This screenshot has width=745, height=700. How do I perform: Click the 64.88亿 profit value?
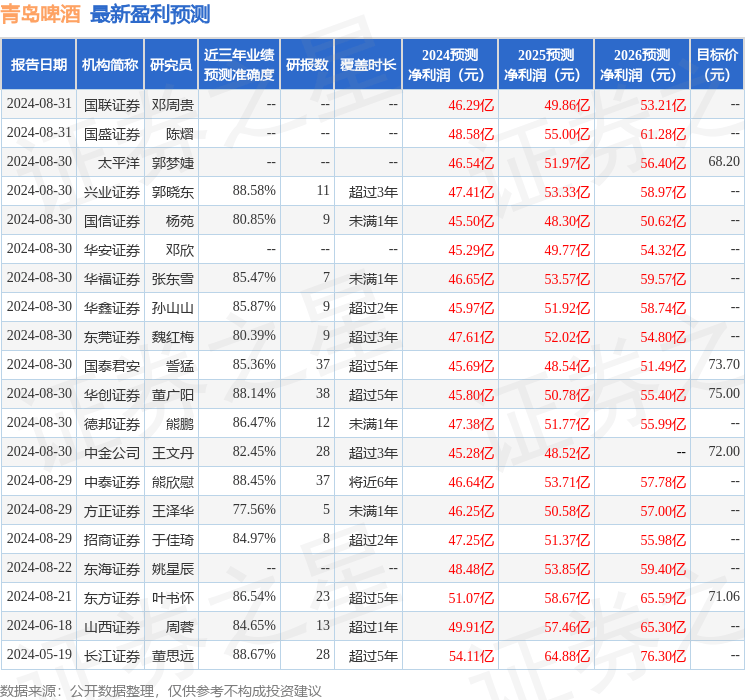point(567,656)
